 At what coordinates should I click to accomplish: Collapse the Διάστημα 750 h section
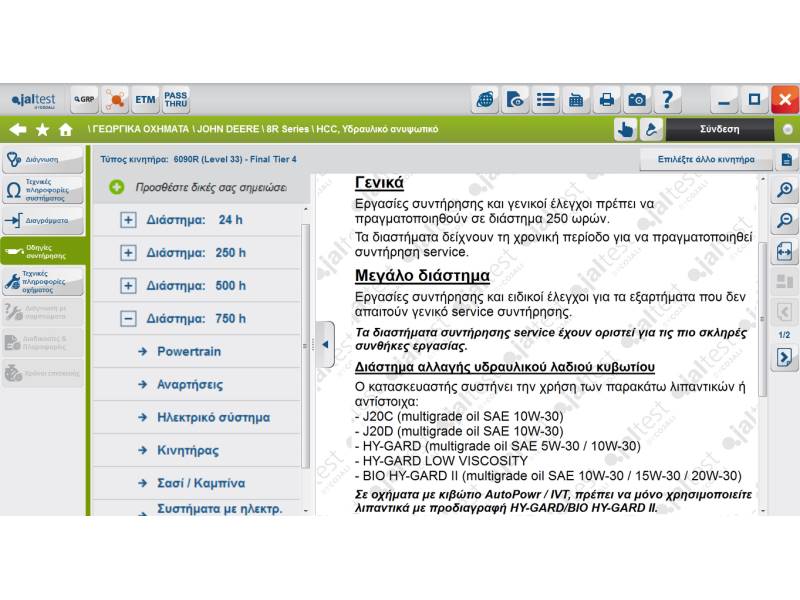(128, 319)
